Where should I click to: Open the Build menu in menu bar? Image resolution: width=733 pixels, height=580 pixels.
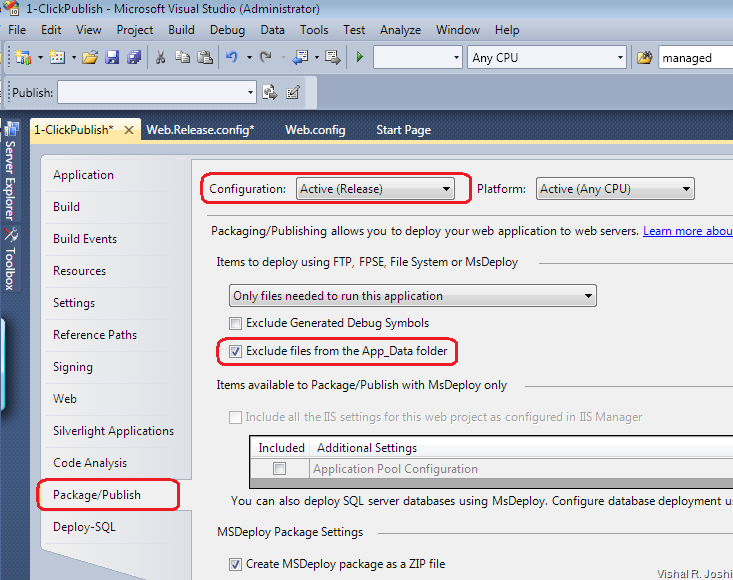coord(183,30)
